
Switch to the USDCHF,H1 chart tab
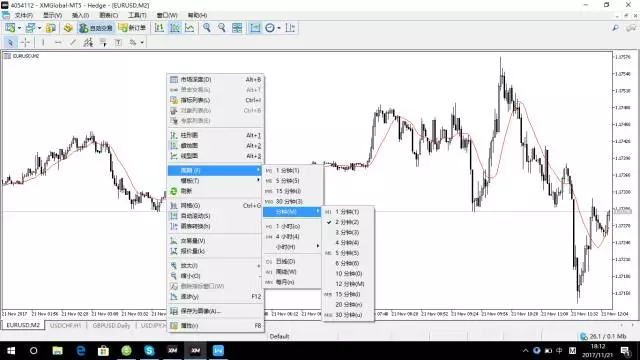tap(66, 325)
